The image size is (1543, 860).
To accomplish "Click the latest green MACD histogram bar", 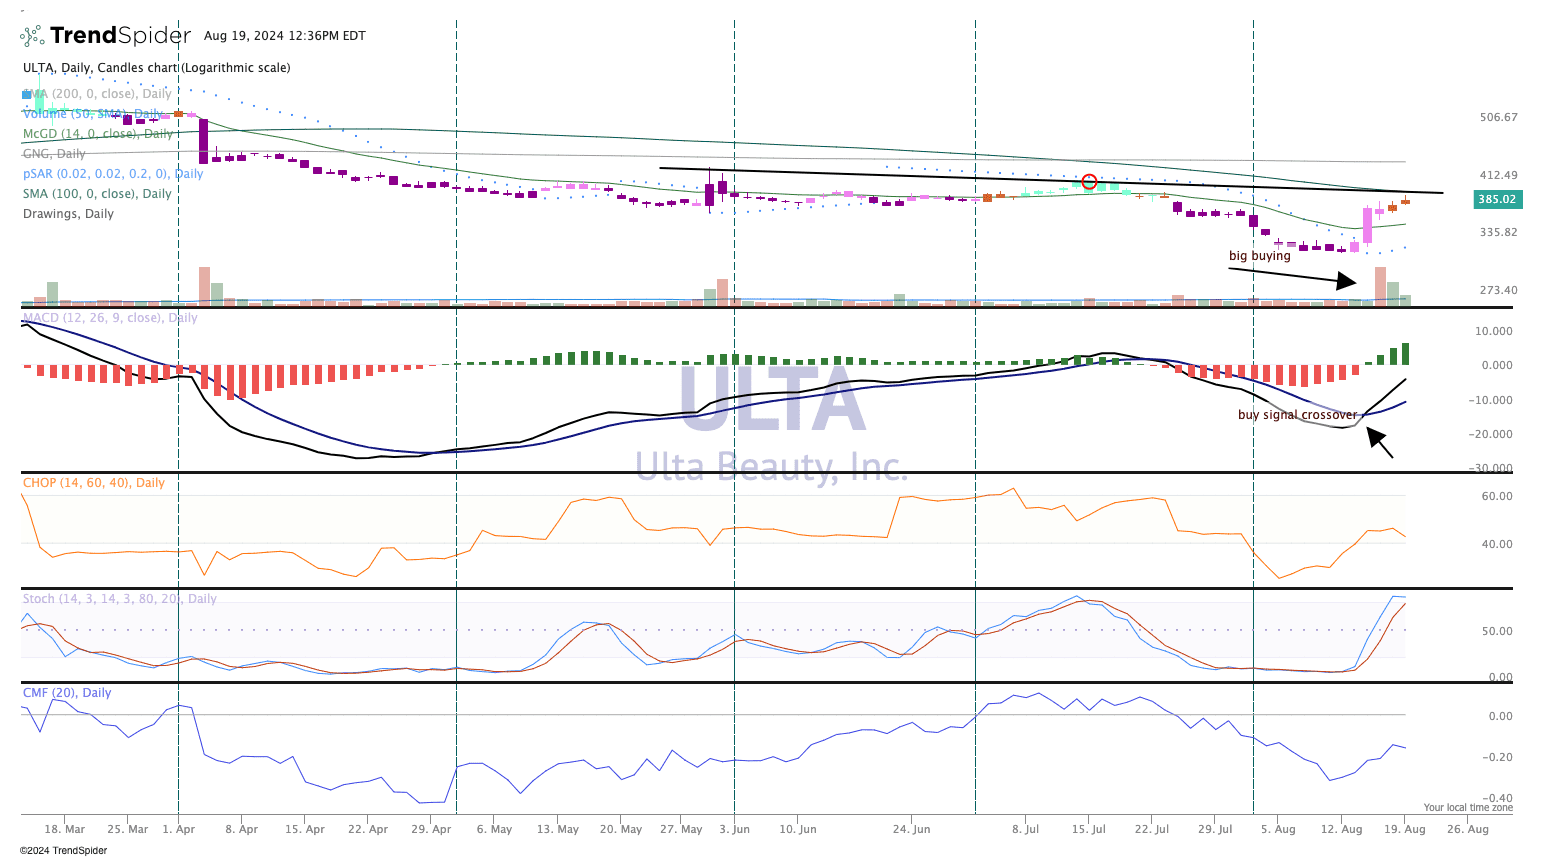I will 1405,354.
